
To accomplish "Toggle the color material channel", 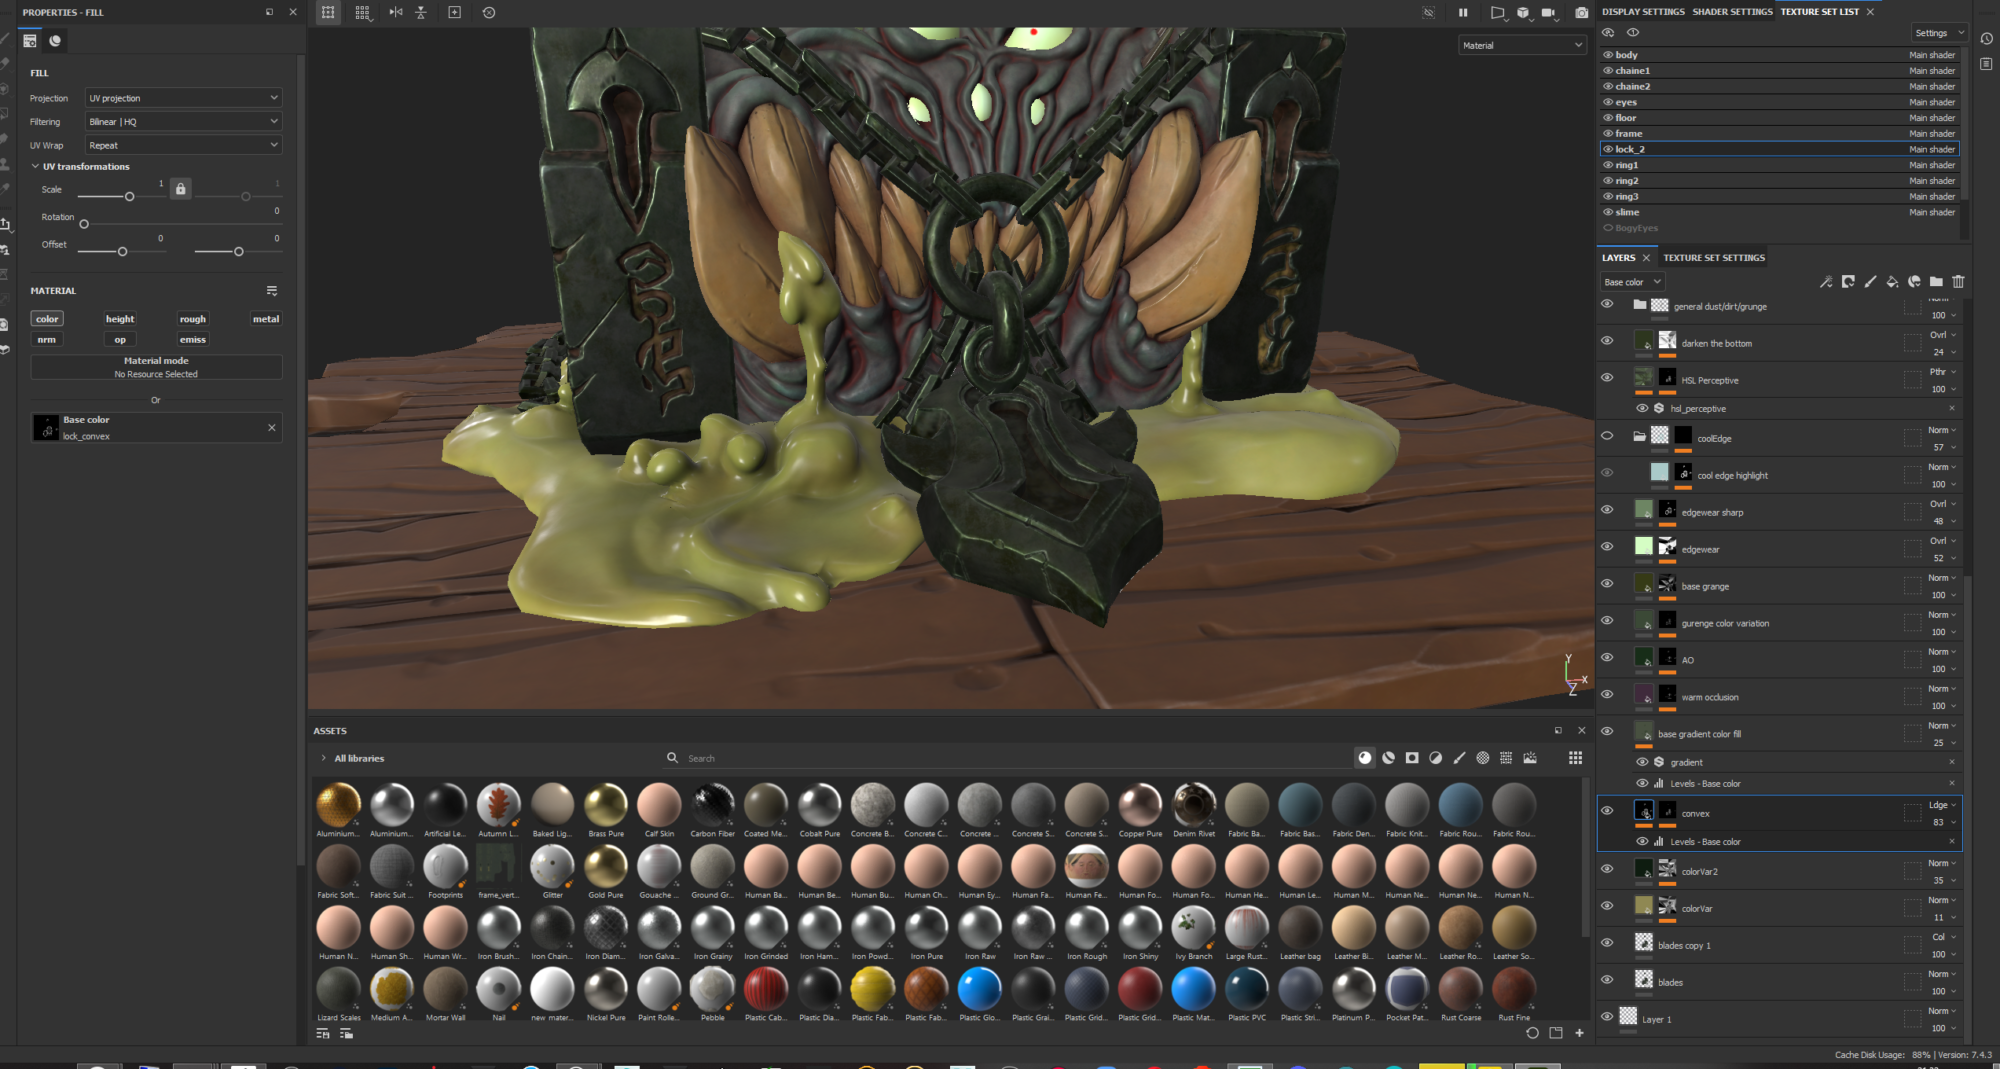I will click(47, 319).
